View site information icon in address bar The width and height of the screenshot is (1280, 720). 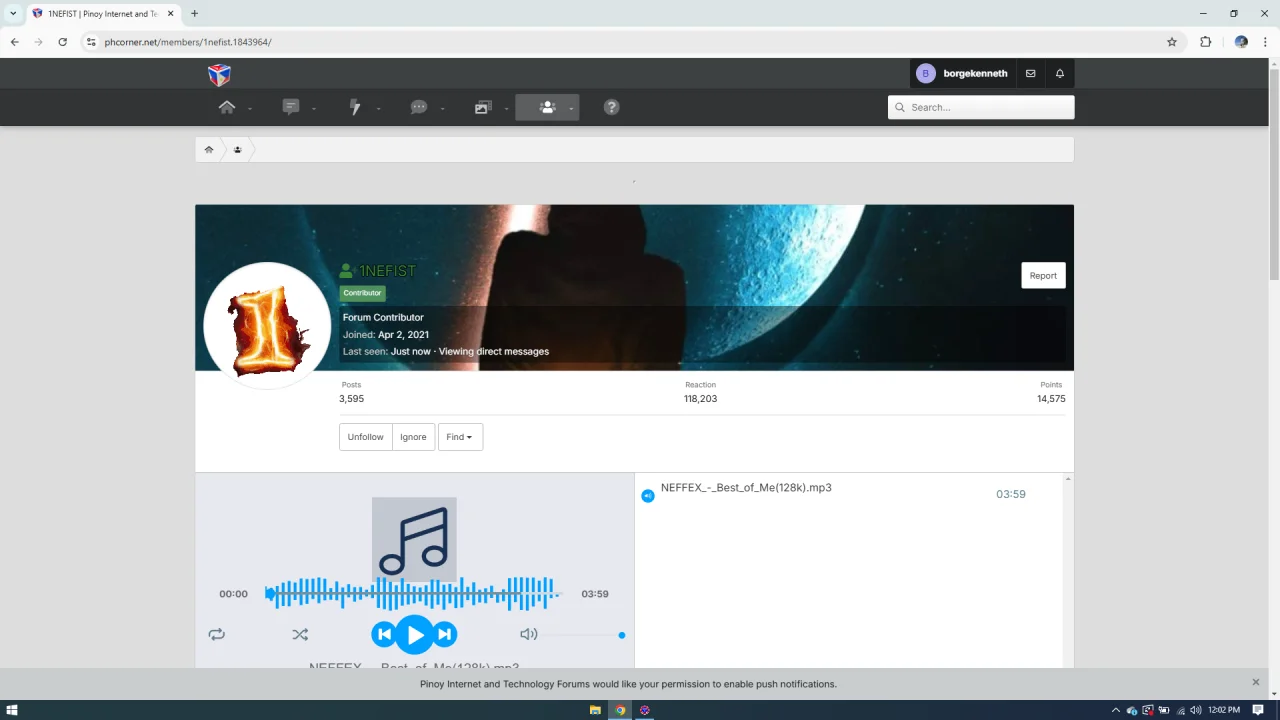coord(91,42)
